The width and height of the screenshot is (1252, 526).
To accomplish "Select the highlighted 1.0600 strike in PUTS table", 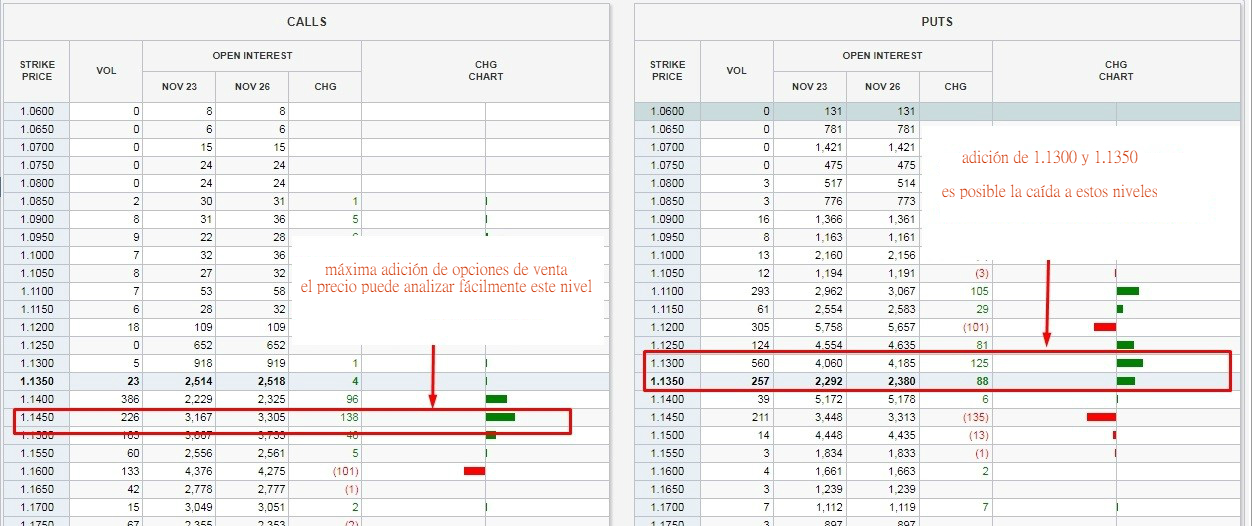I will pos(667,112).
